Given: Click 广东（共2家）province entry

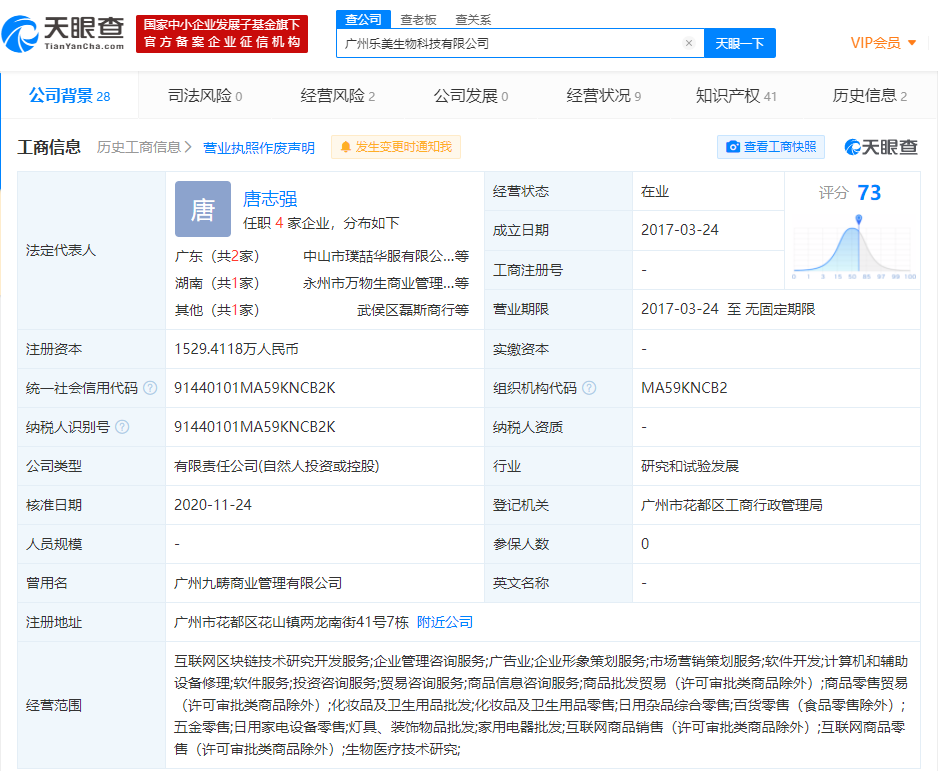Looking at the screenshot, I should pos(217,256).
